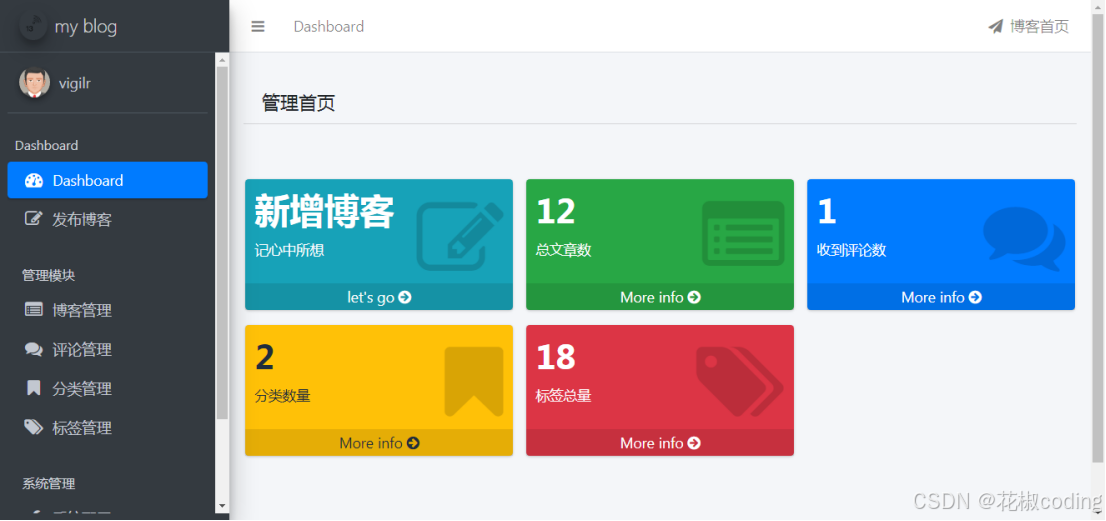Viewport: 1106px width, 521px height.
Task: Click the large pencil-edit icon in 新增博客 card
Action: [460, 236]
